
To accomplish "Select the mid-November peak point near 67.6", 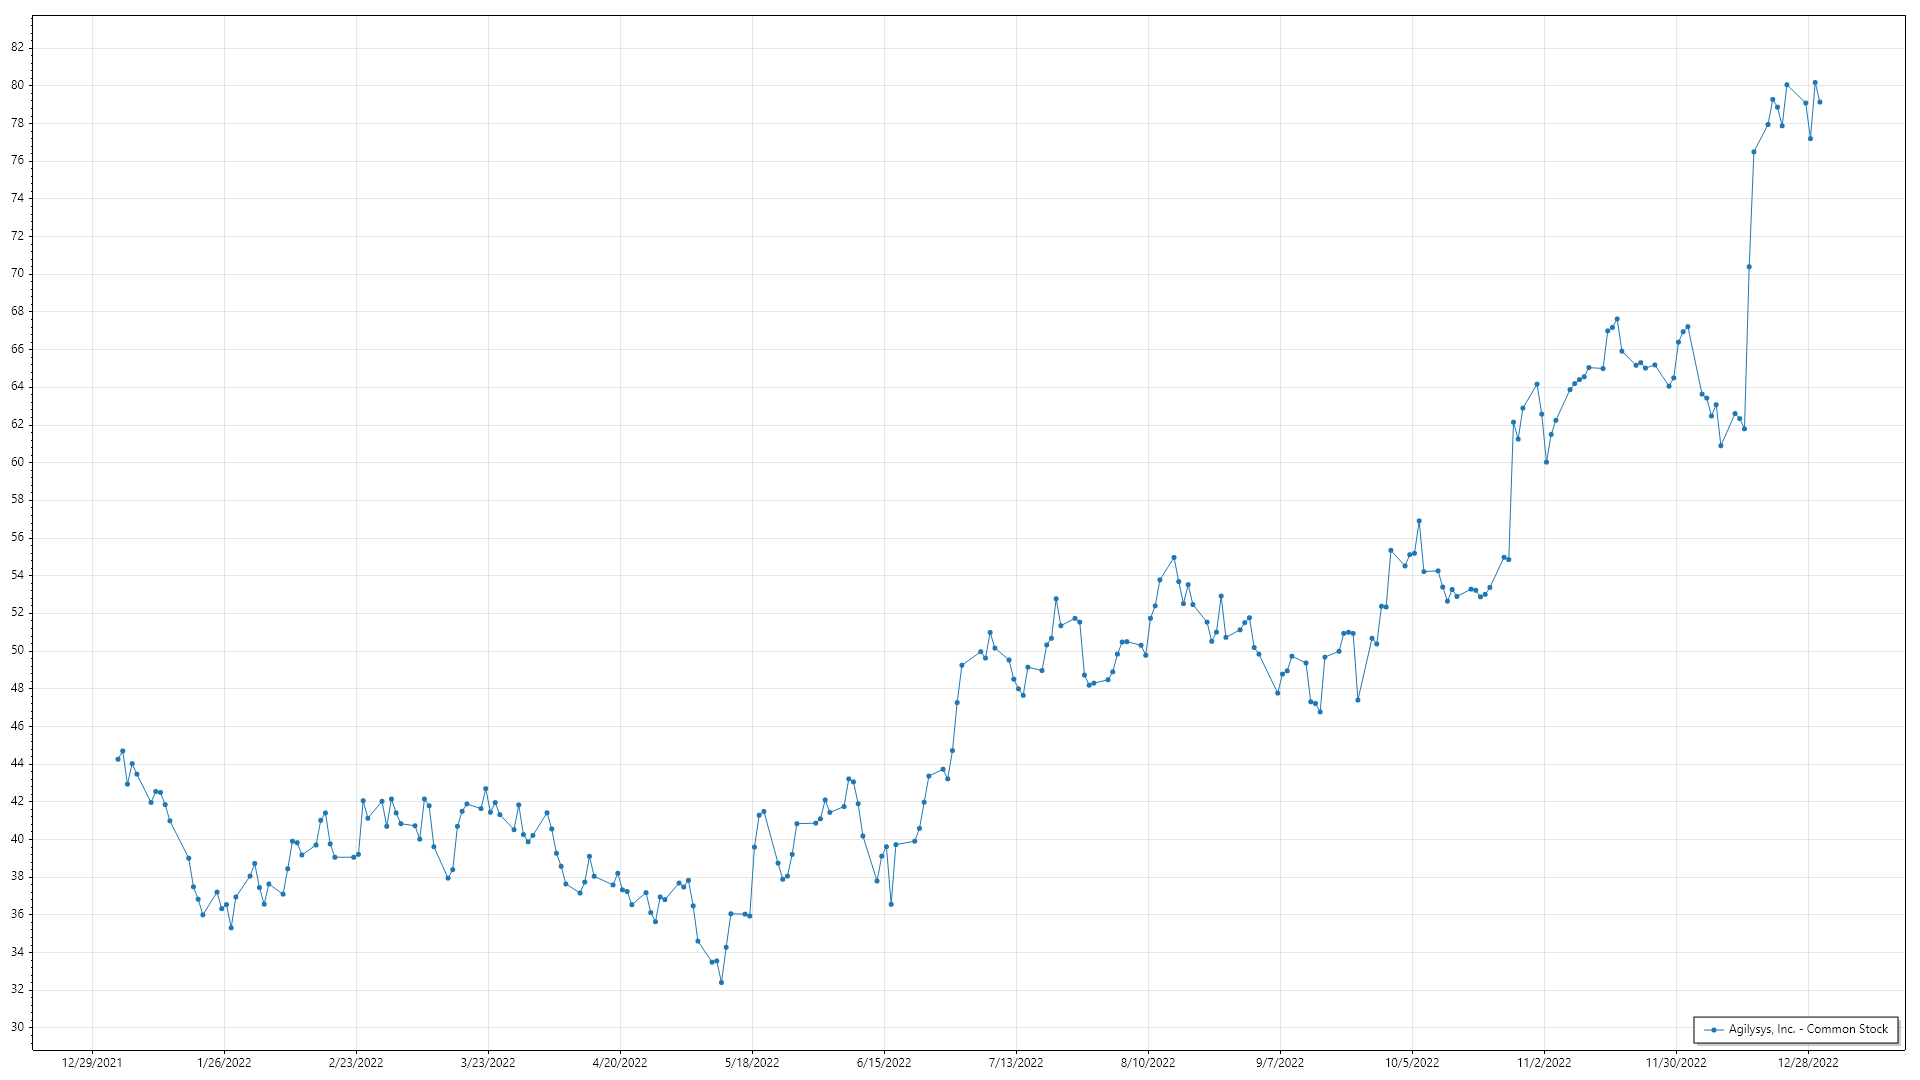I will tap(1617, 319).
